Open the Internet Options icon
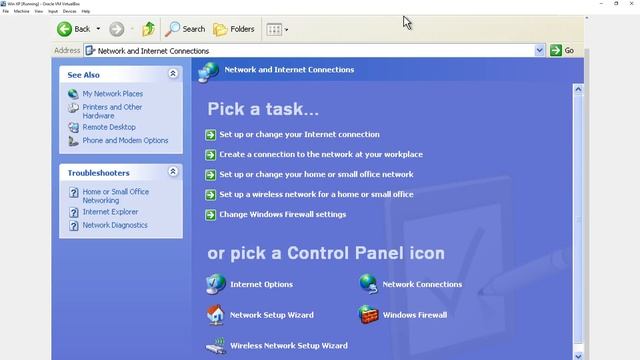This screenshot has width=640, height=360. coord(216,284)
